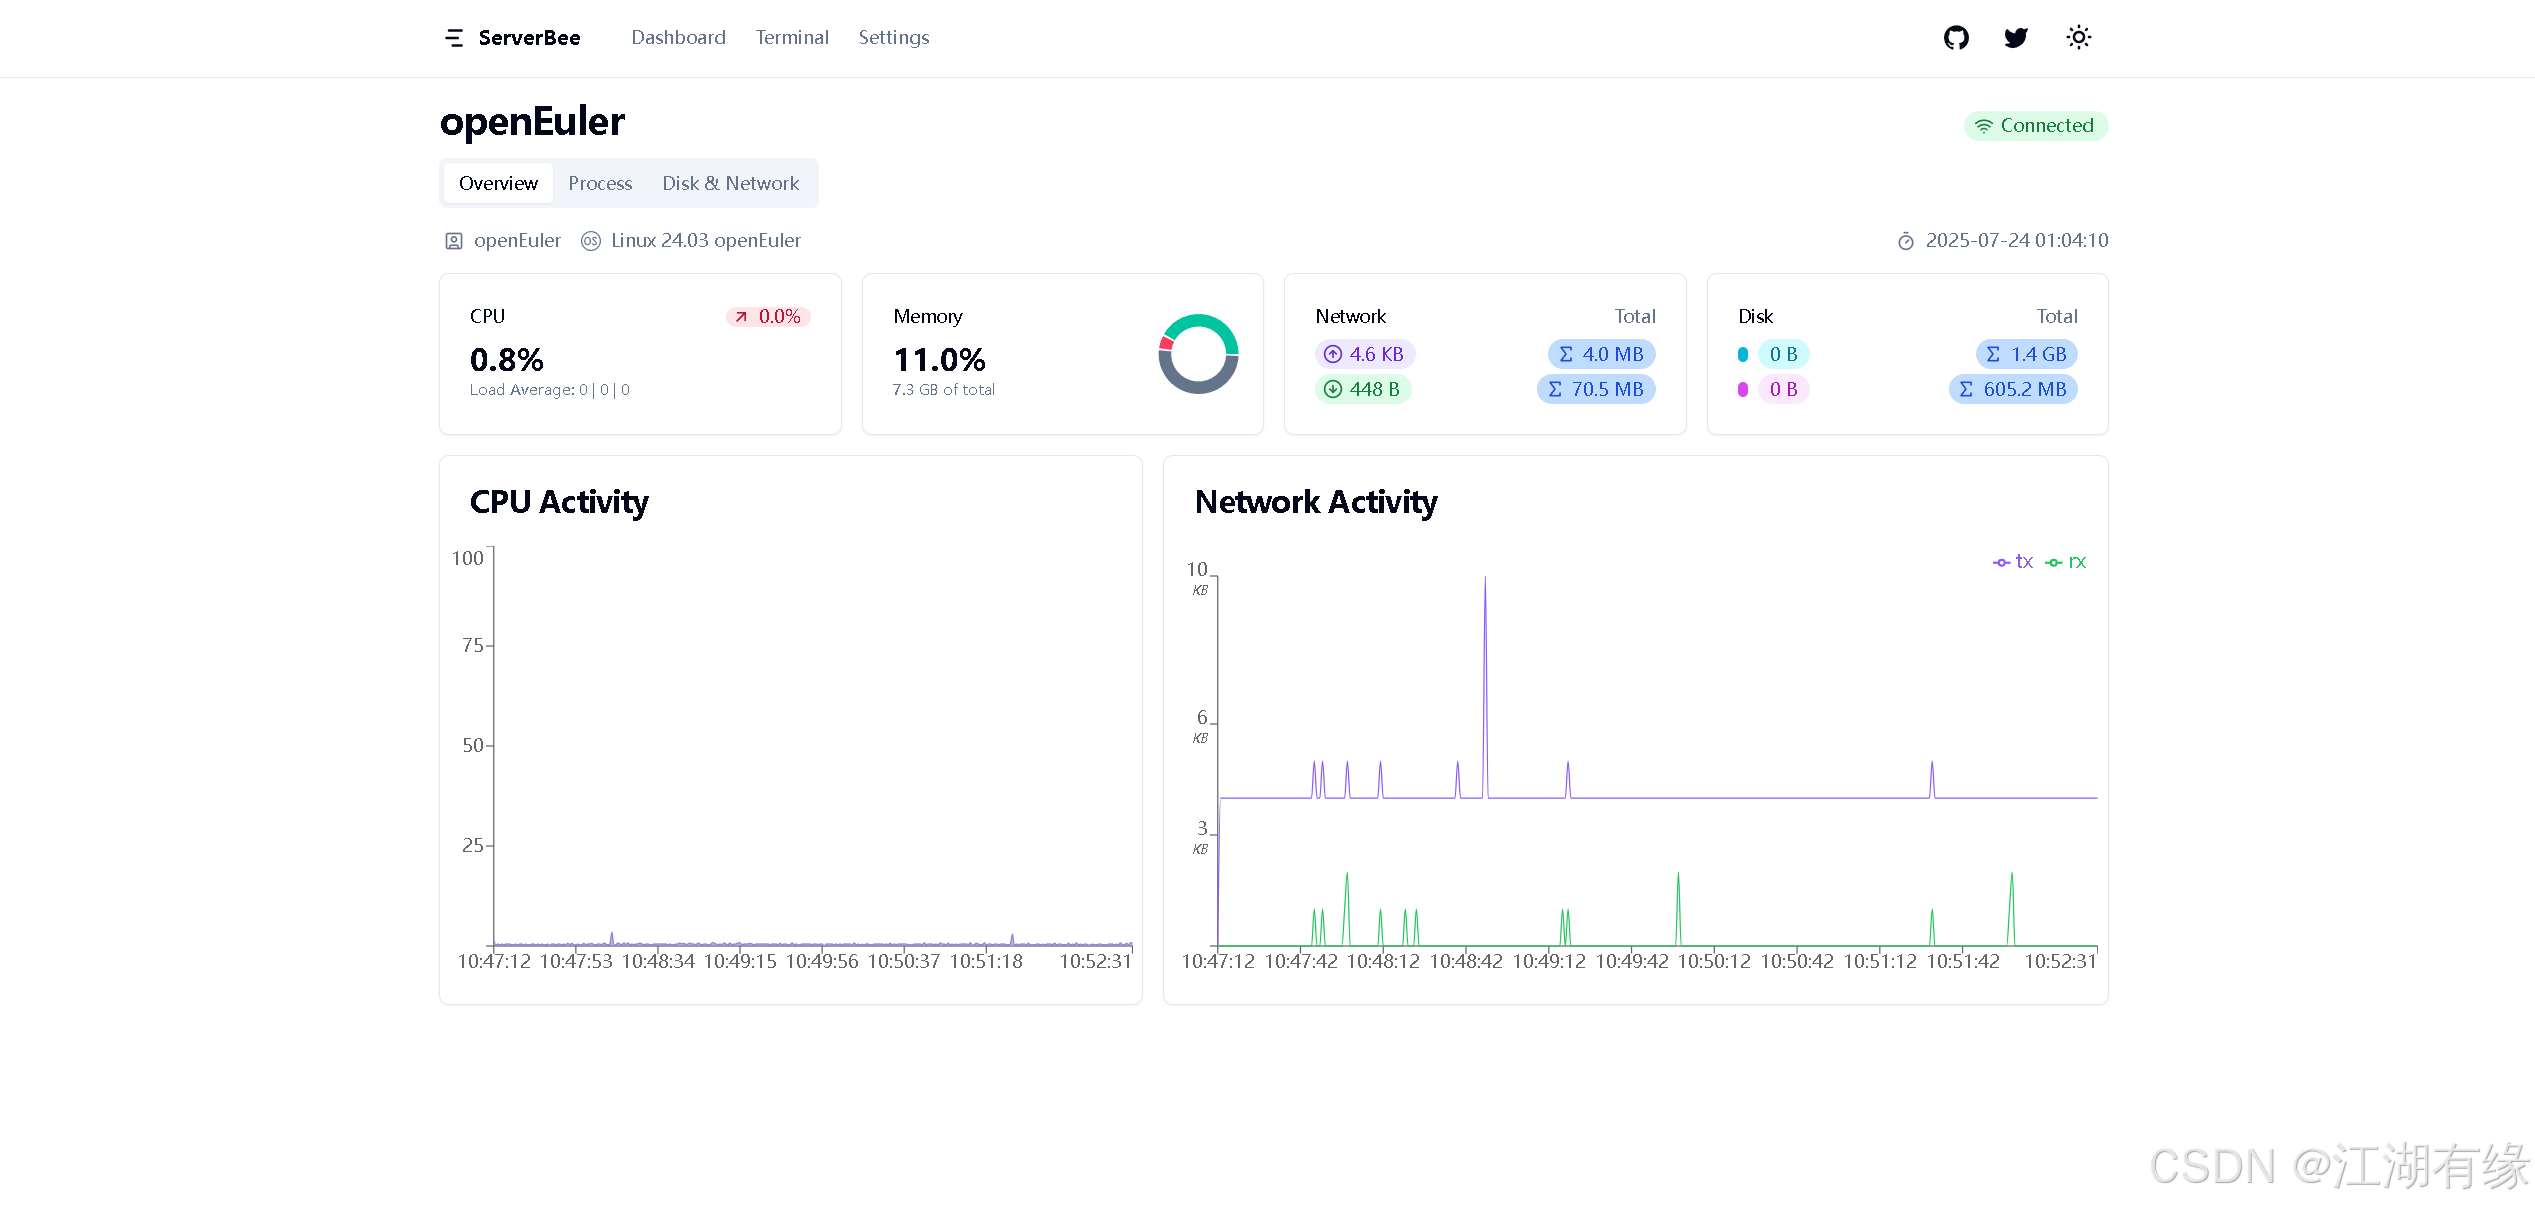This screenshot has height=1207, width=2535.
Task: Toggle the rx series in legend
Action: 2066,562
